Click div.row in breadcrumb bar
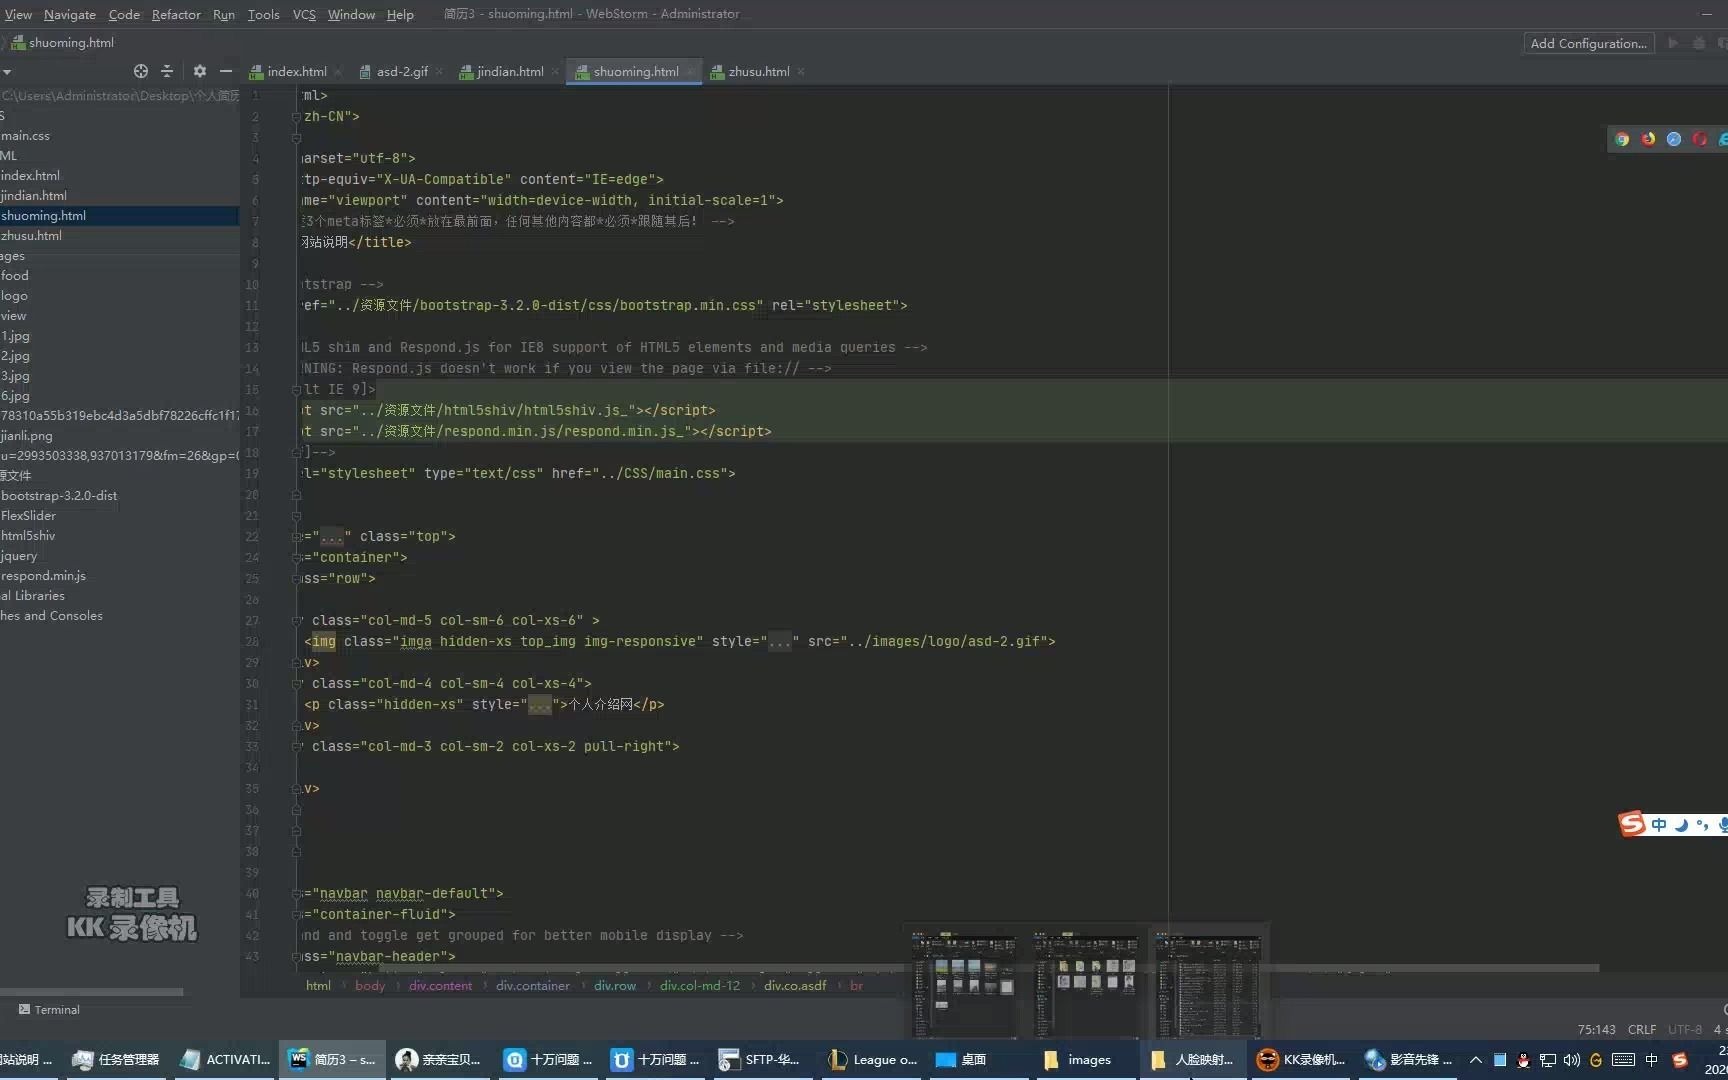 click(615, 985)
